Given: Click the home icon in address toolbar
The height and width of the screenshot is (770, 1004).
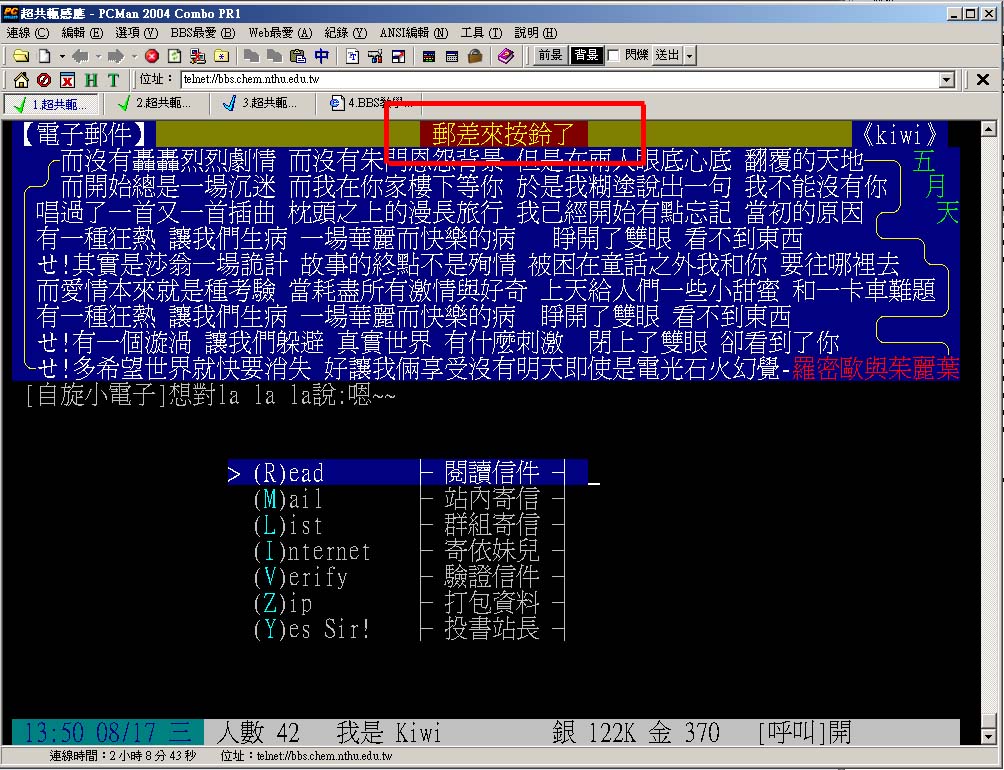Looking at the screenshot, I should pos(20,80).
